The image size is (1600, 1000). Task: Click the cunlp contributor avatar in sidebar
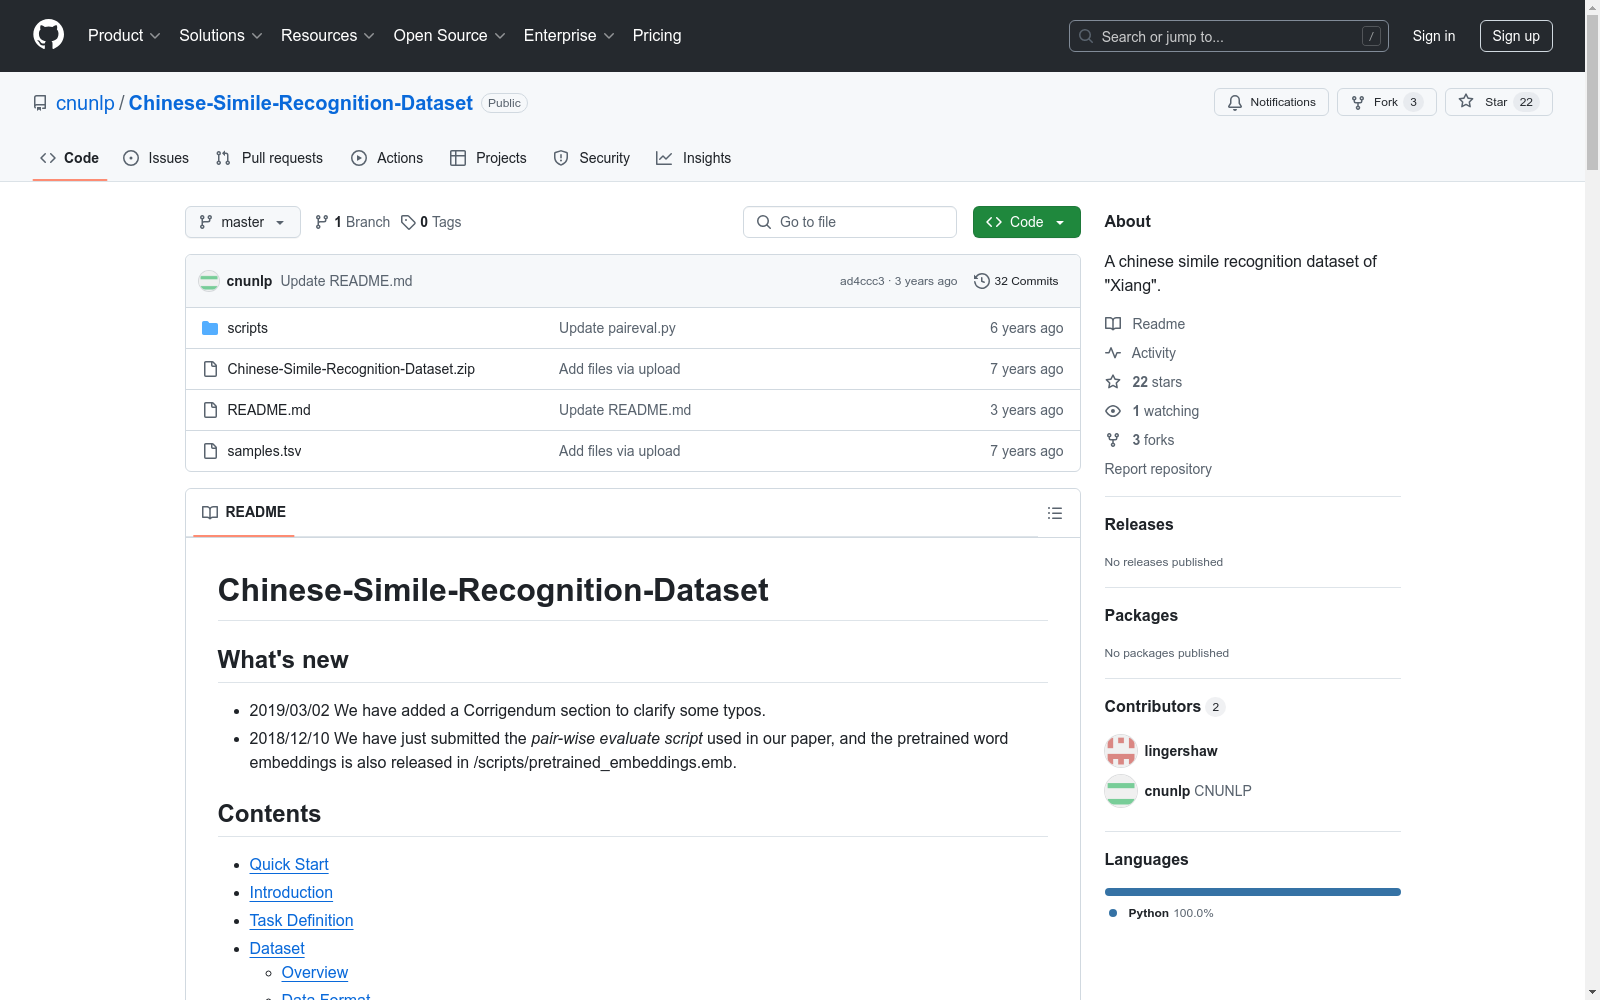tap(1121, 791)
